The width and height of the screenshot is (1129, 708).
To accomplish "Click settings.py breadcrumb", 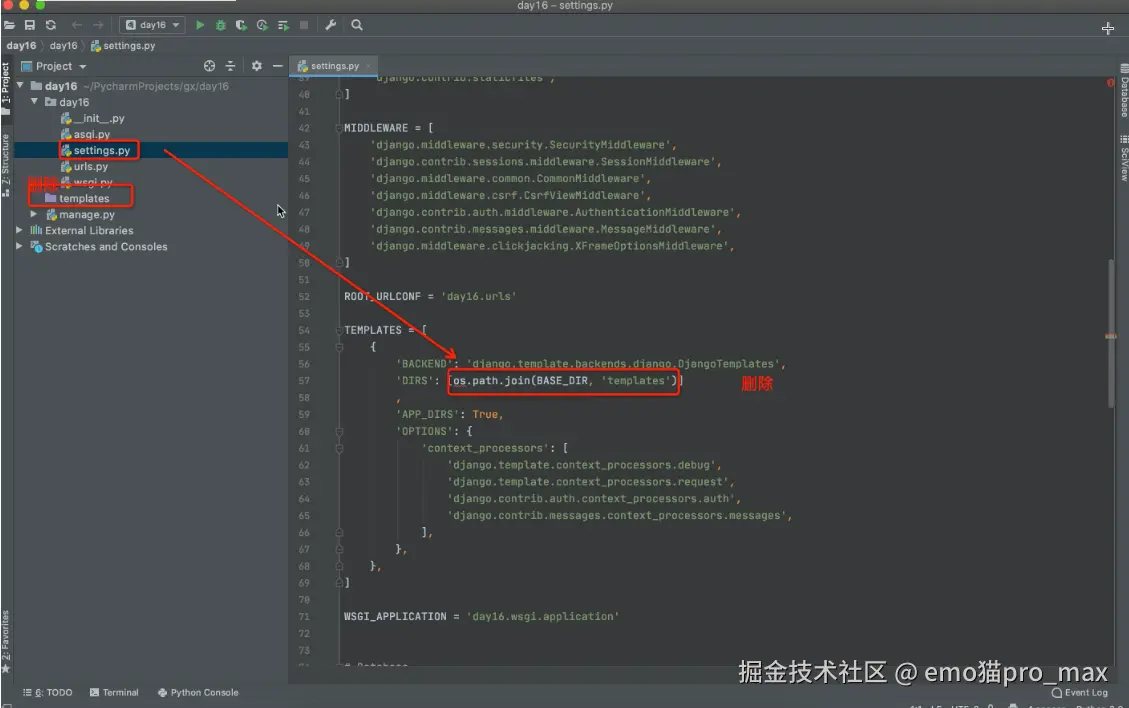I will (123, 45).
